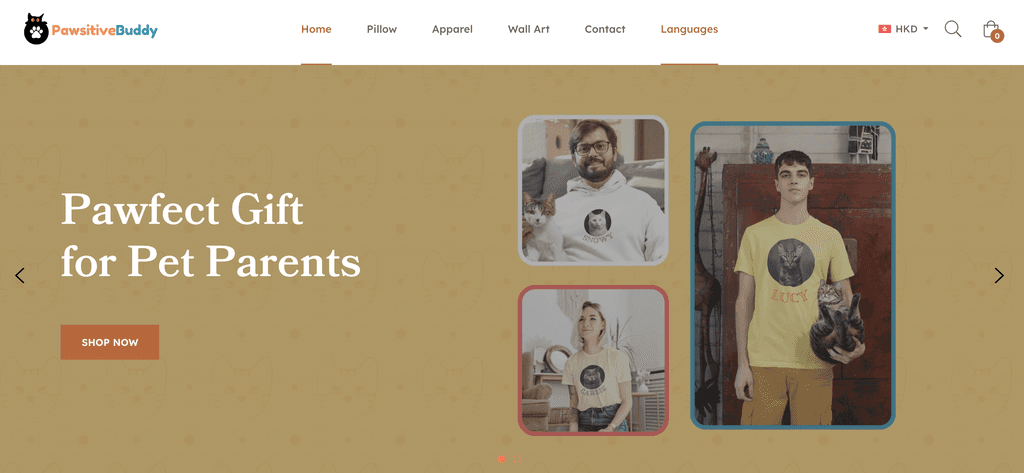
Task: Select the second carousel dot indicator
Action: [517, 459]
